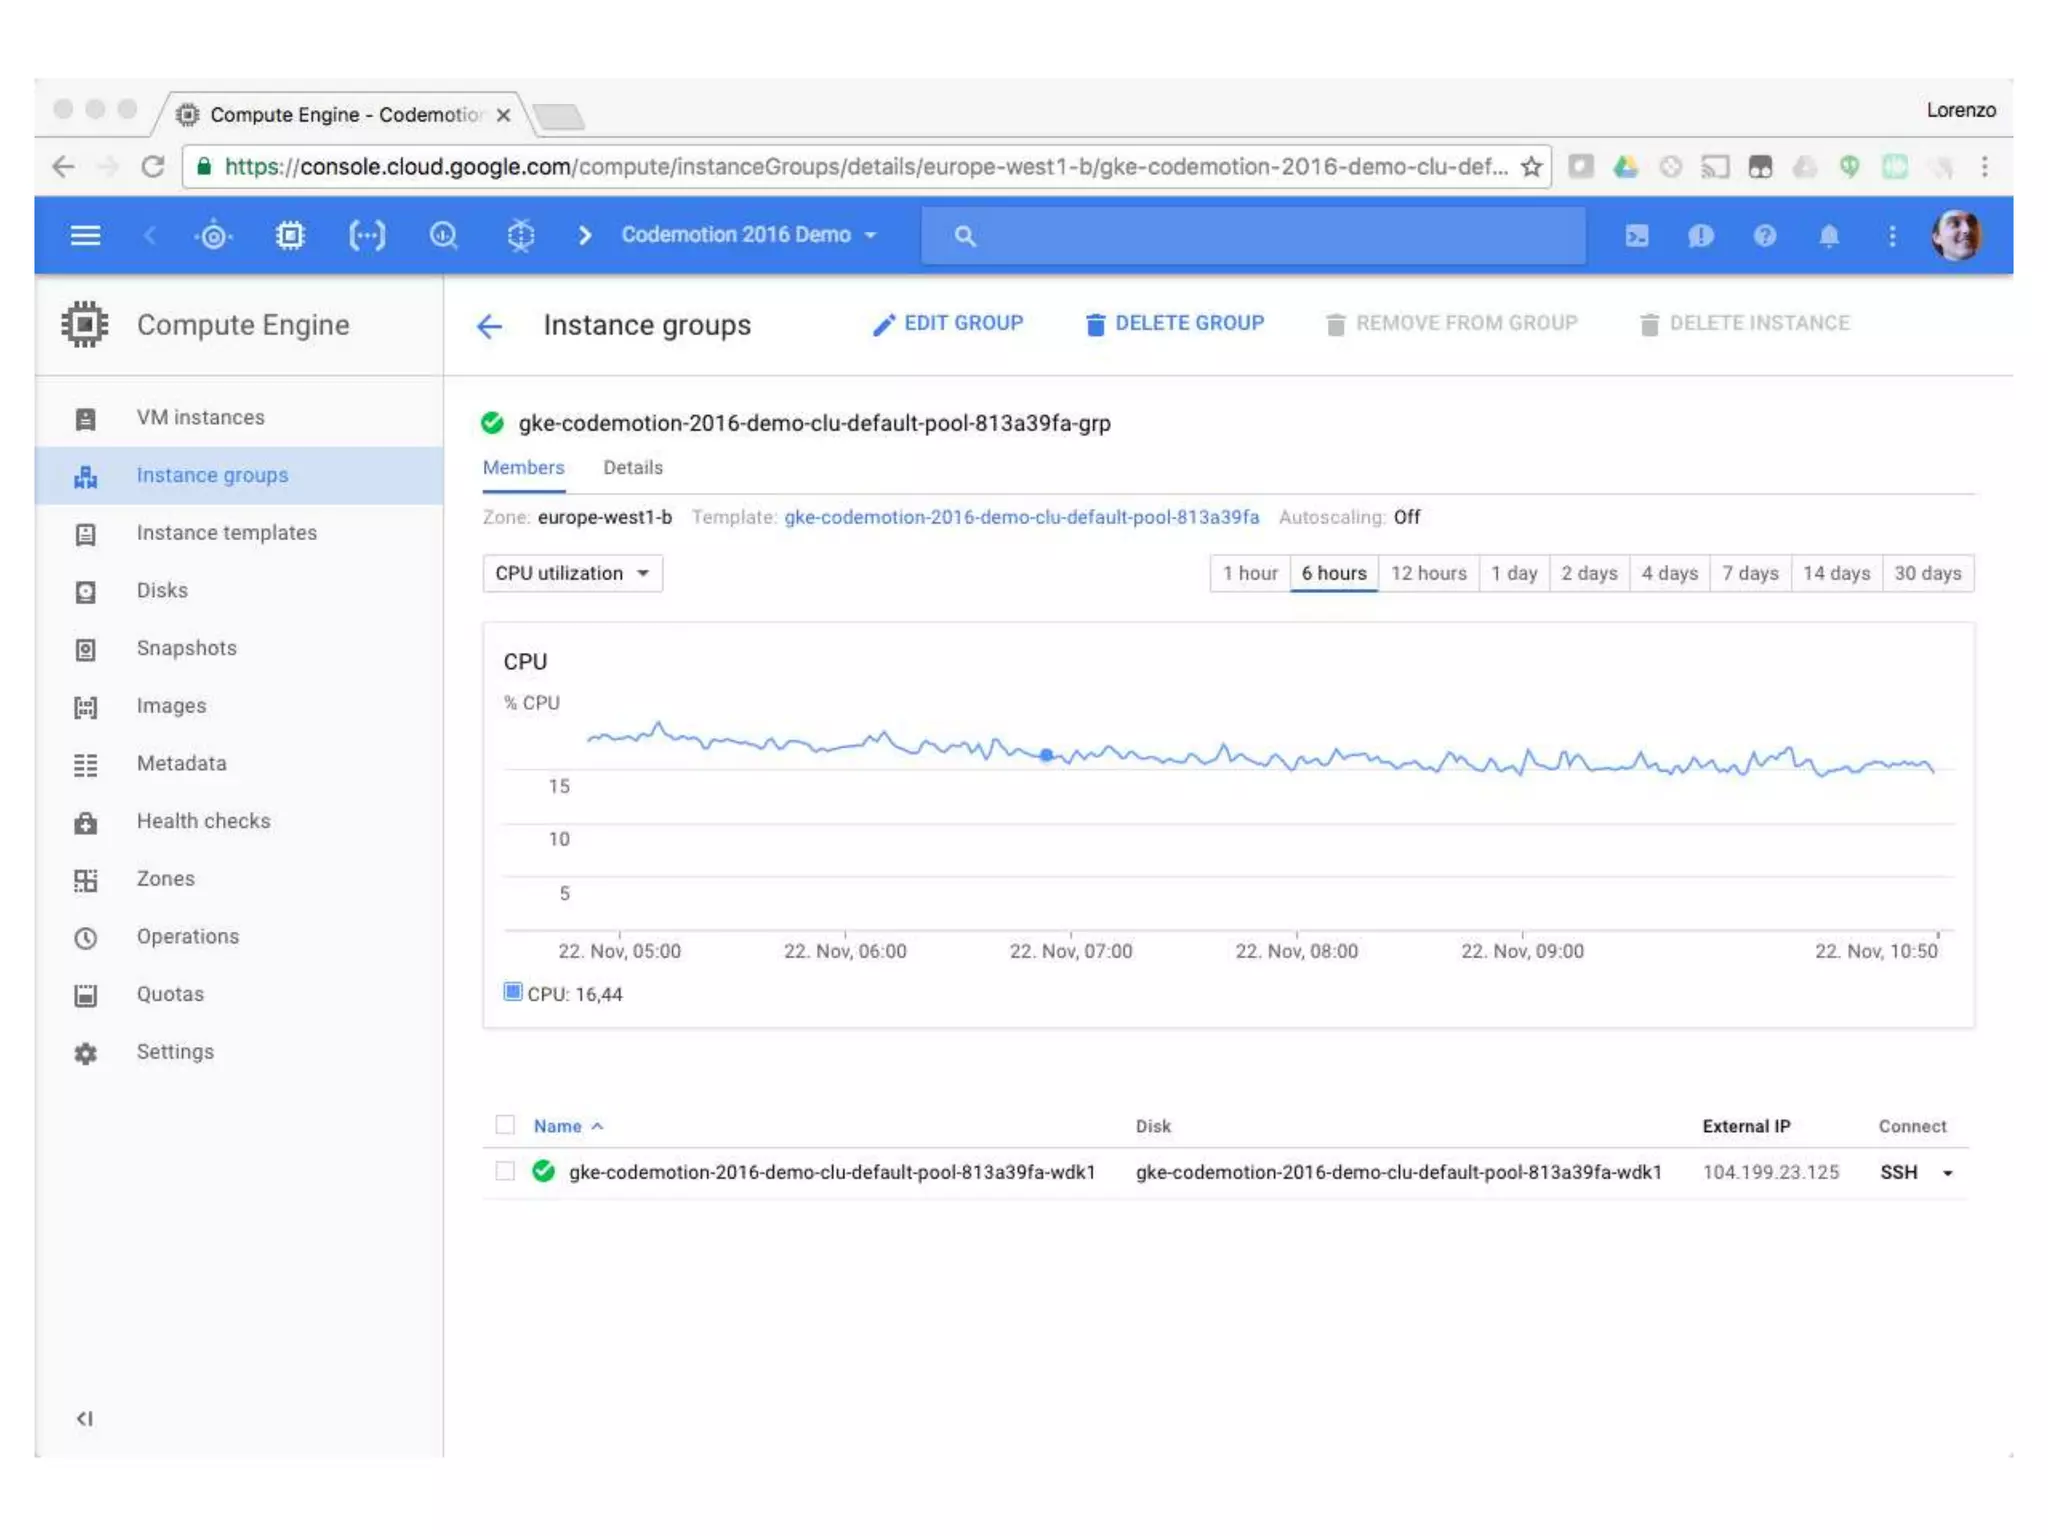Click the help question mark icon
2048x1536 pixels.
pos(1765,236)
